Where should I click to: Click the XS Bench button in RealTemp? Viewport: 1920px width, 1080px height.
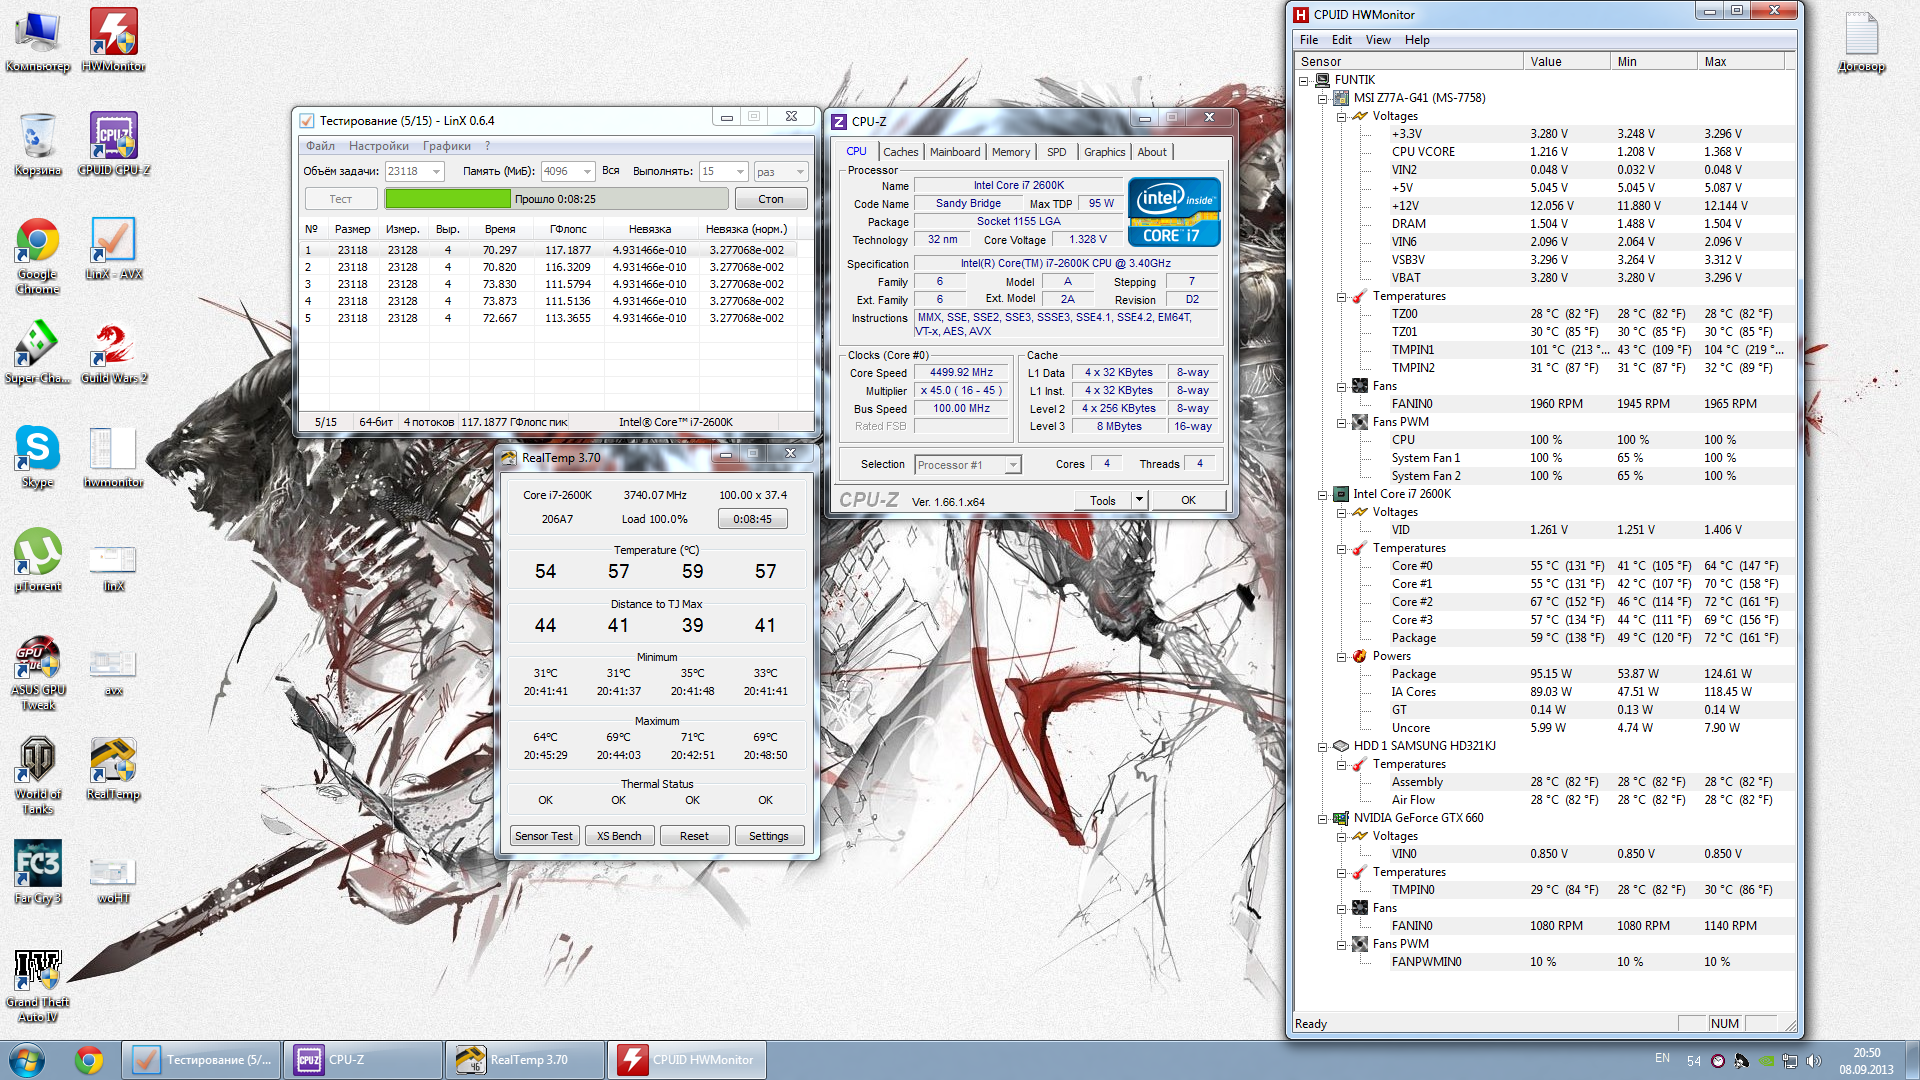619,836
